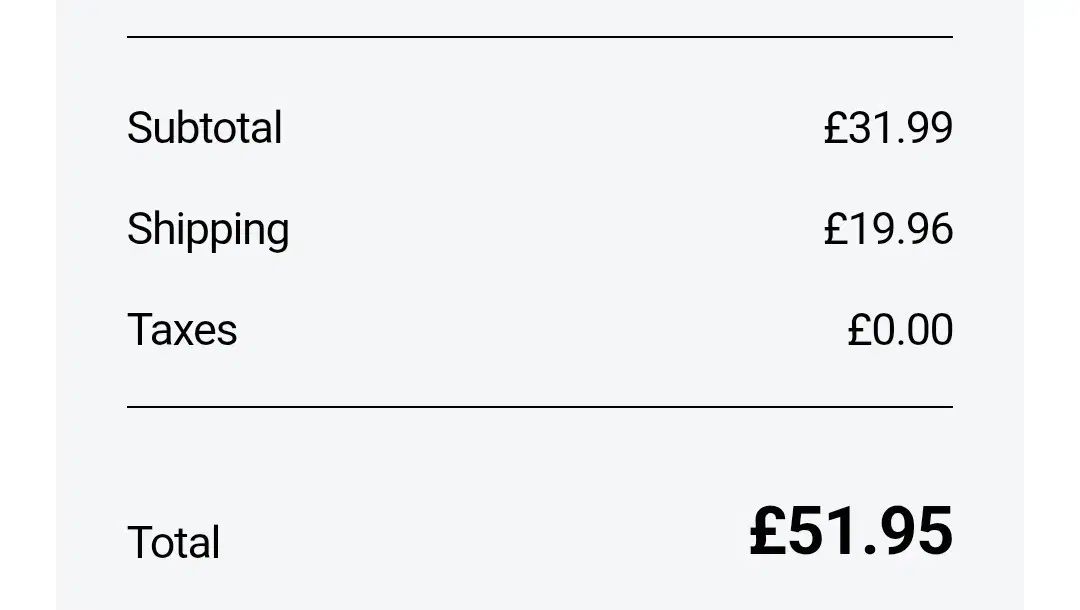Click the pound sign in the subtotal amount

click(835, 128)
